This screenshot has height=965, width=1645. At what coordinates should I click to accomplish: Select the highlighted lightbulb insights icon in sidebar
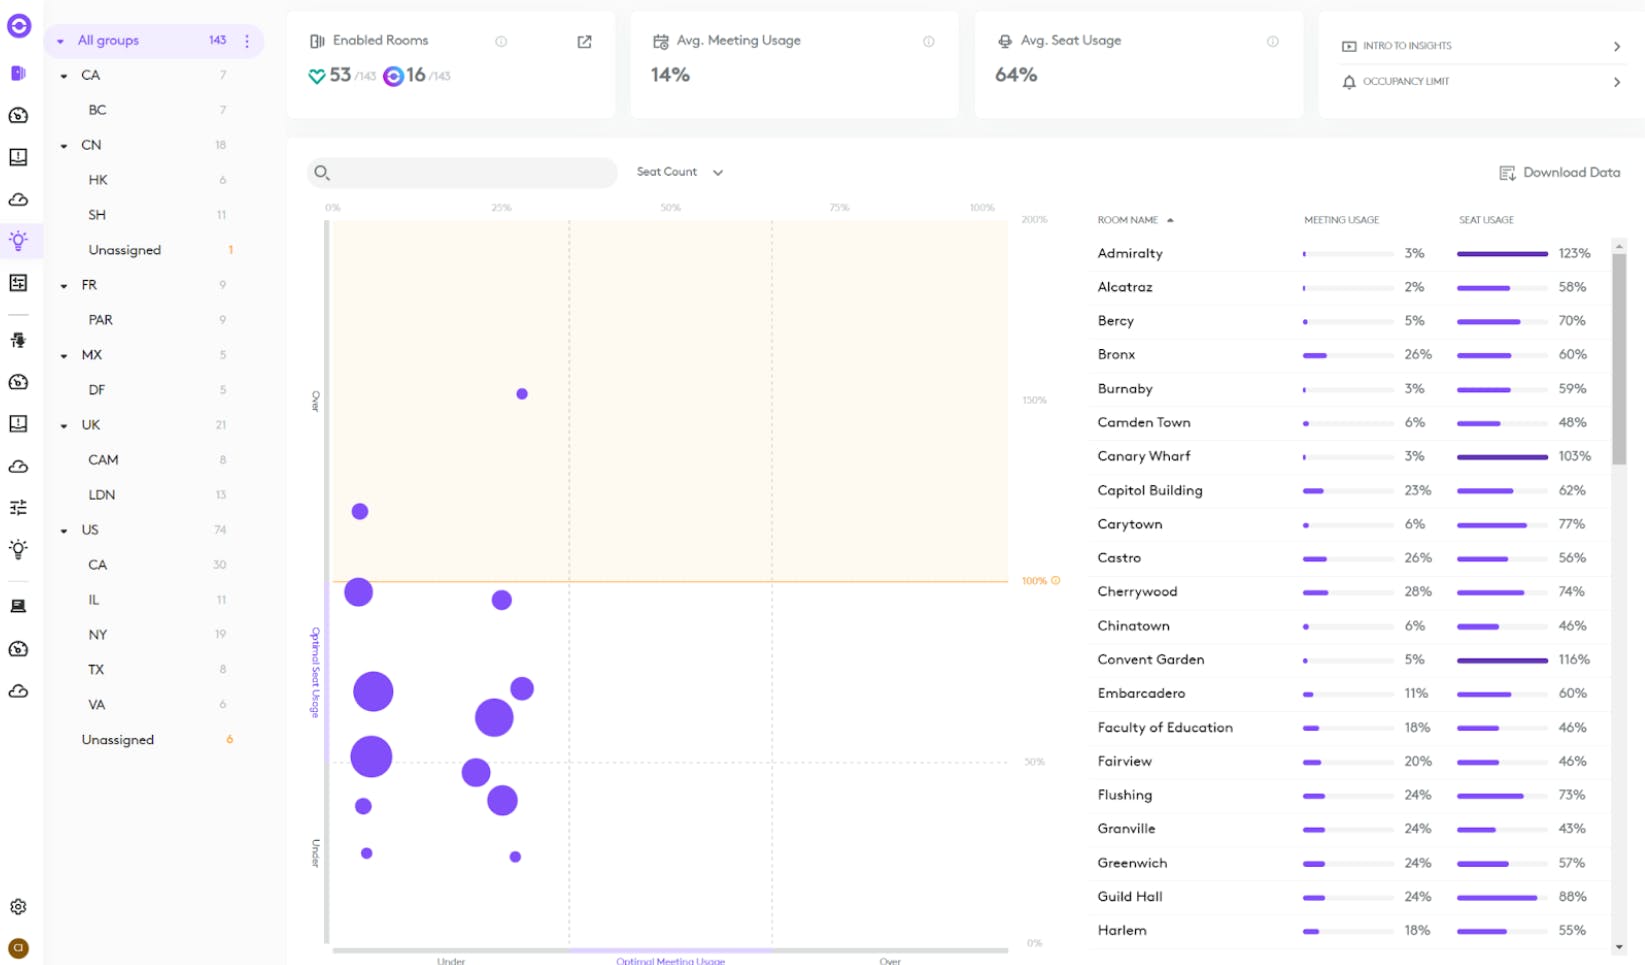pyautogui.click(x=18, y=241)
